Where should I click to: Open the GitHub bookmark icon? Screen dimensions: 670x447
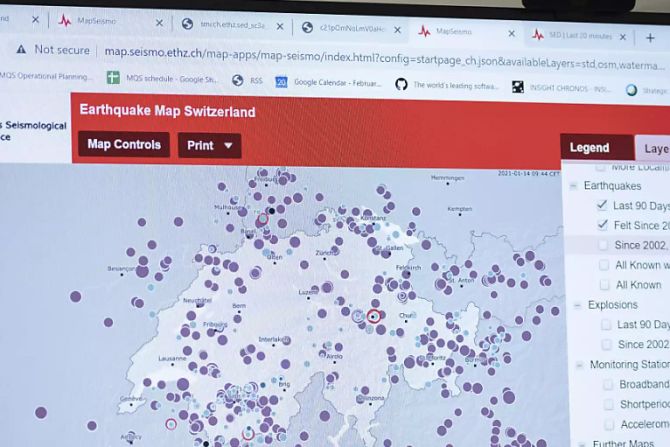click(x=401, y=84)
